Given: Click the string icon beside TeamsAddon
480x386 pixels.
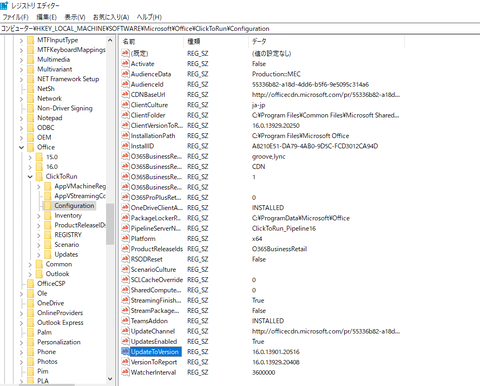Looking at the screenshot, I should point(125,321).
